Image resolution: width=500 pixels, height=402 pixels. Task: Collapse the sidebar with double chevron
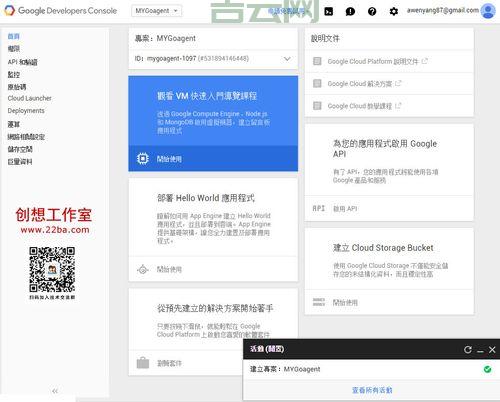pos(55,391)
